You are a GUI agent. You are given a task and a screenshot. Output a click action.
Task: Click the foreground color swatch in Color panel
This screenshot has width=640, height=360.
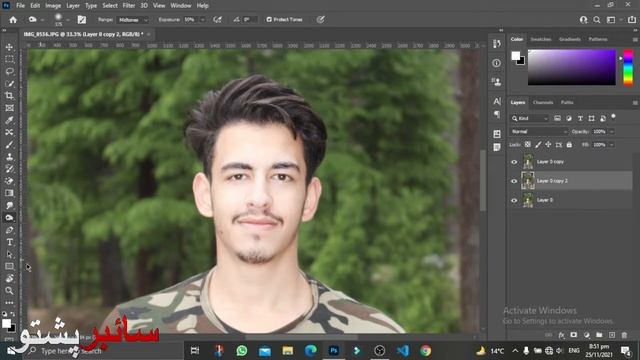tap(516, 56)
